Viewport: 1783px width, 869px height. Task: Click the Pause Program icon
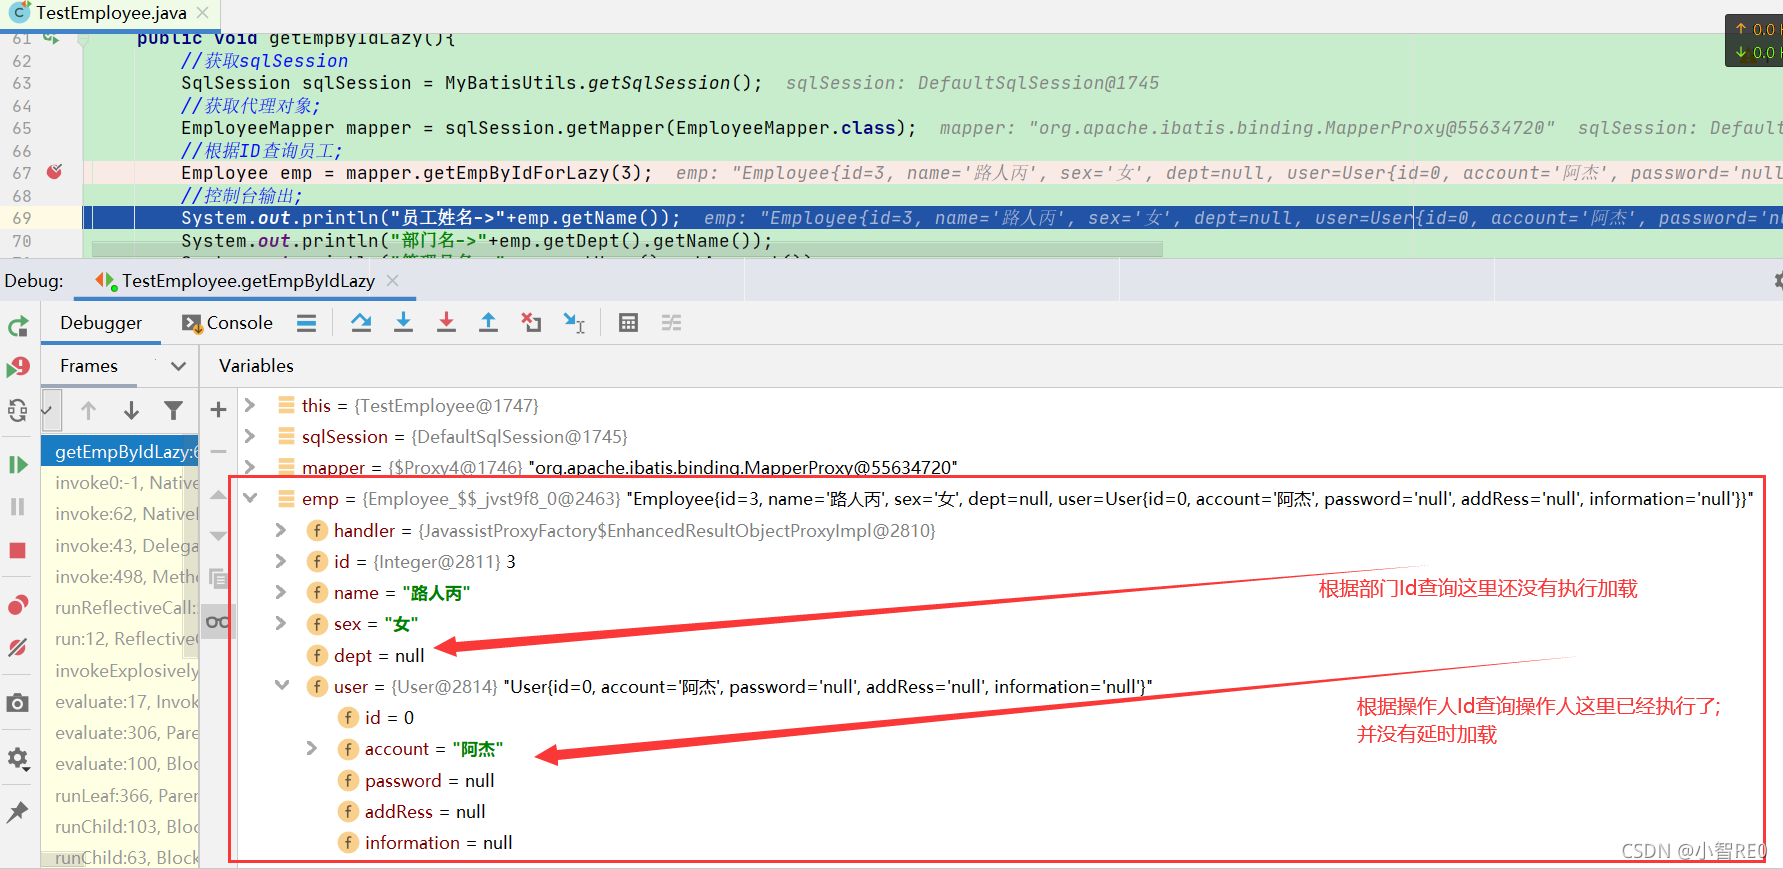(18, 507)
